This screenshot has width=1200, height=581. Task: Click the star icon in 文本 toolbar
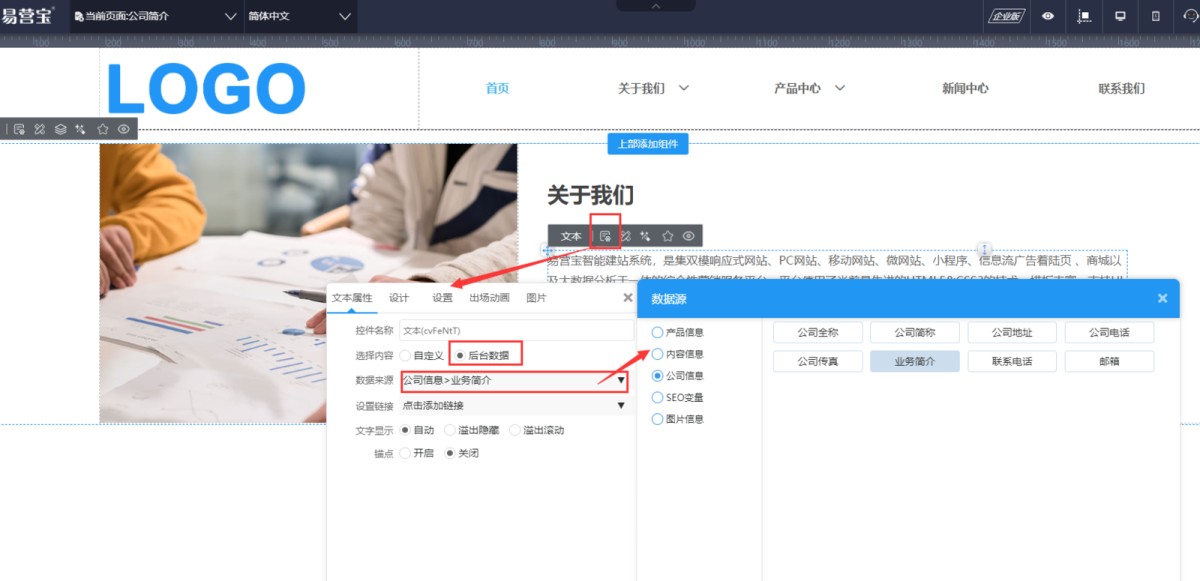click(x=668, y=236)
